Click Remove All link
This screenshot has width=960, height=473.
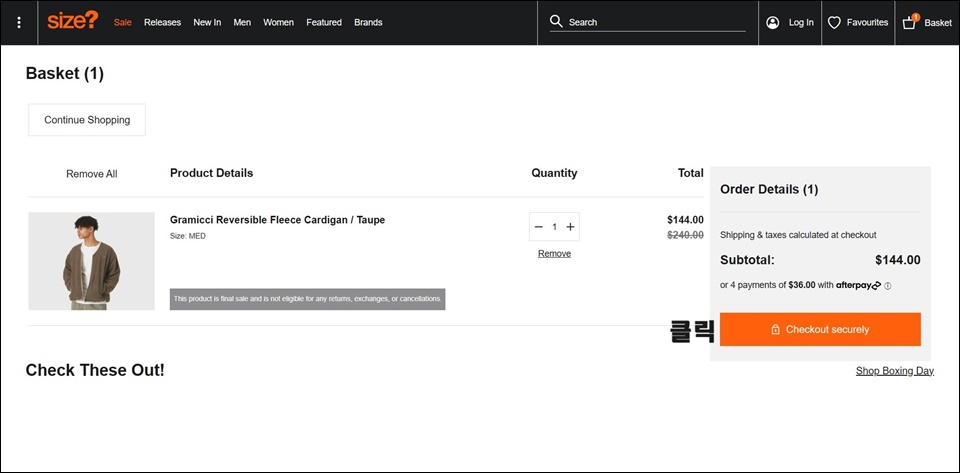(92, 174)
